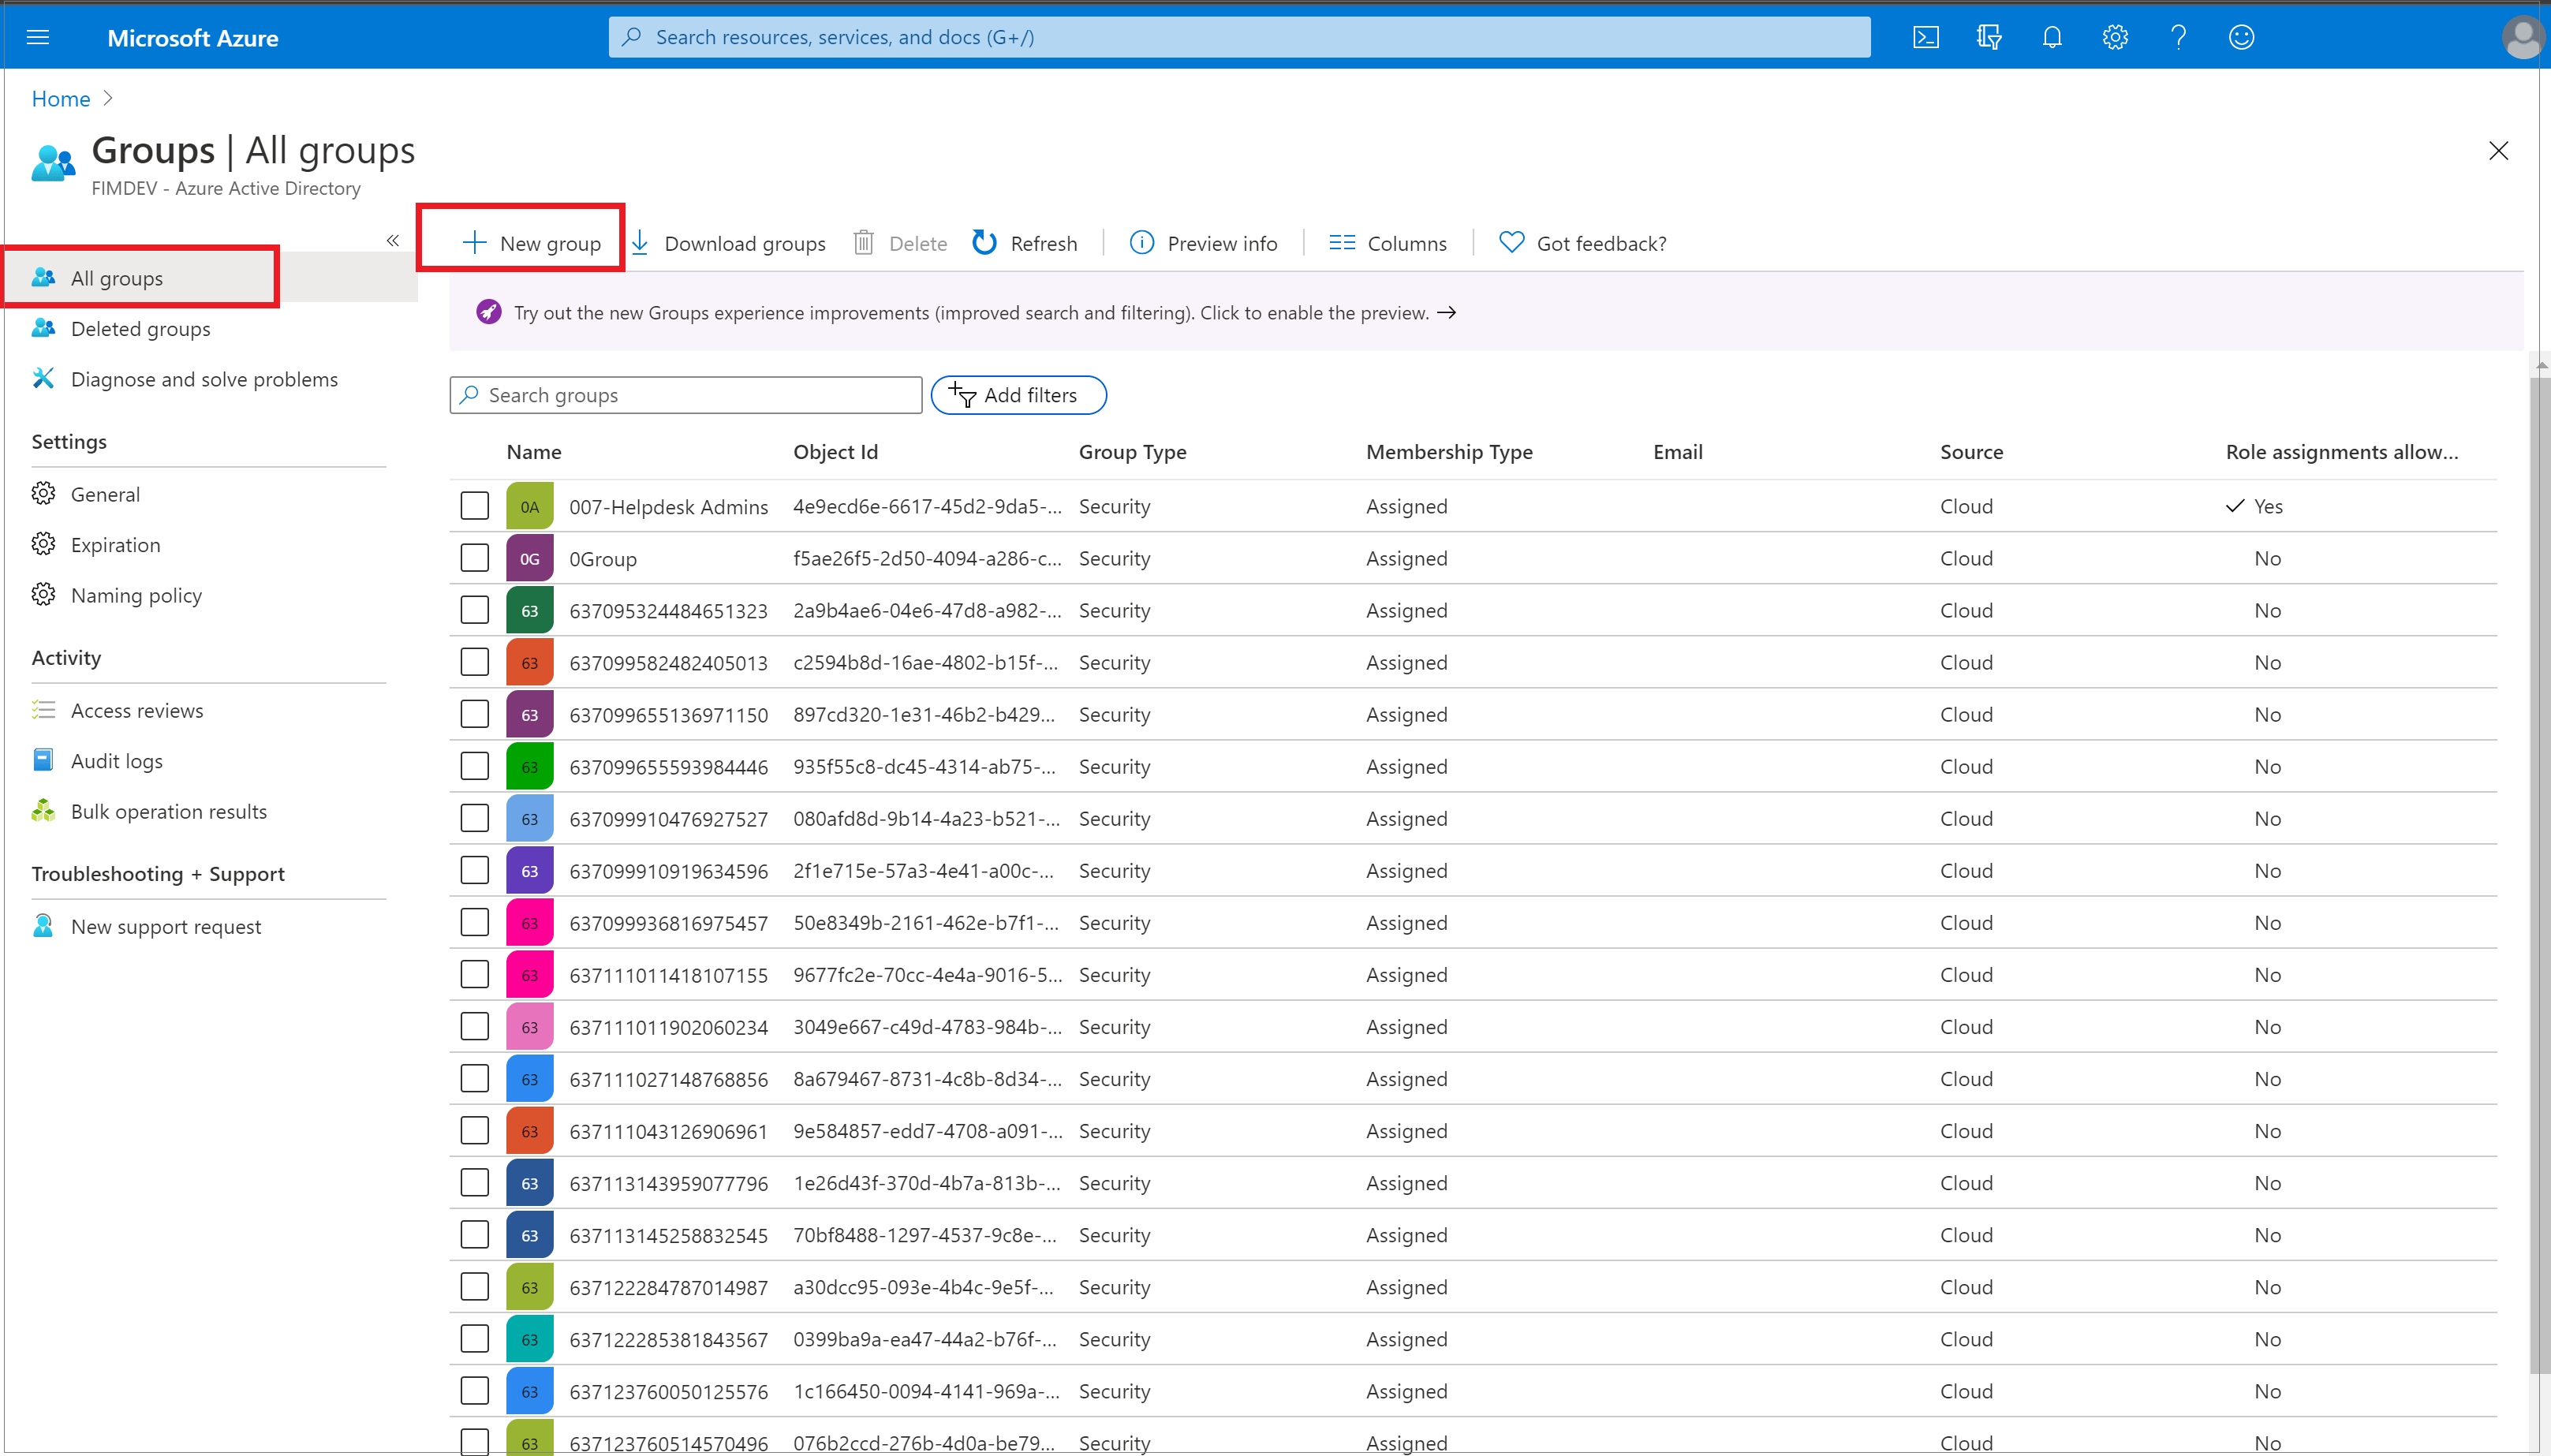Screen dimensions: 2551x1456
Task: Refresh the groups list
Action: click(x=1025, y=243)
